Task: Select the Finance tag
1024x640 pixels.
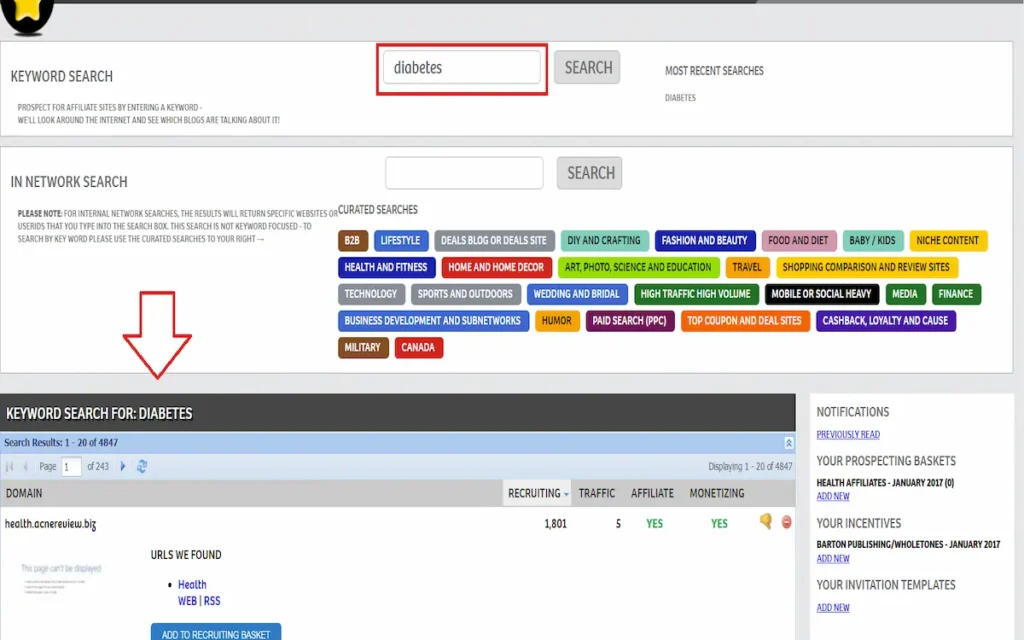Action: pyautogui.click(x=956, y=294)
